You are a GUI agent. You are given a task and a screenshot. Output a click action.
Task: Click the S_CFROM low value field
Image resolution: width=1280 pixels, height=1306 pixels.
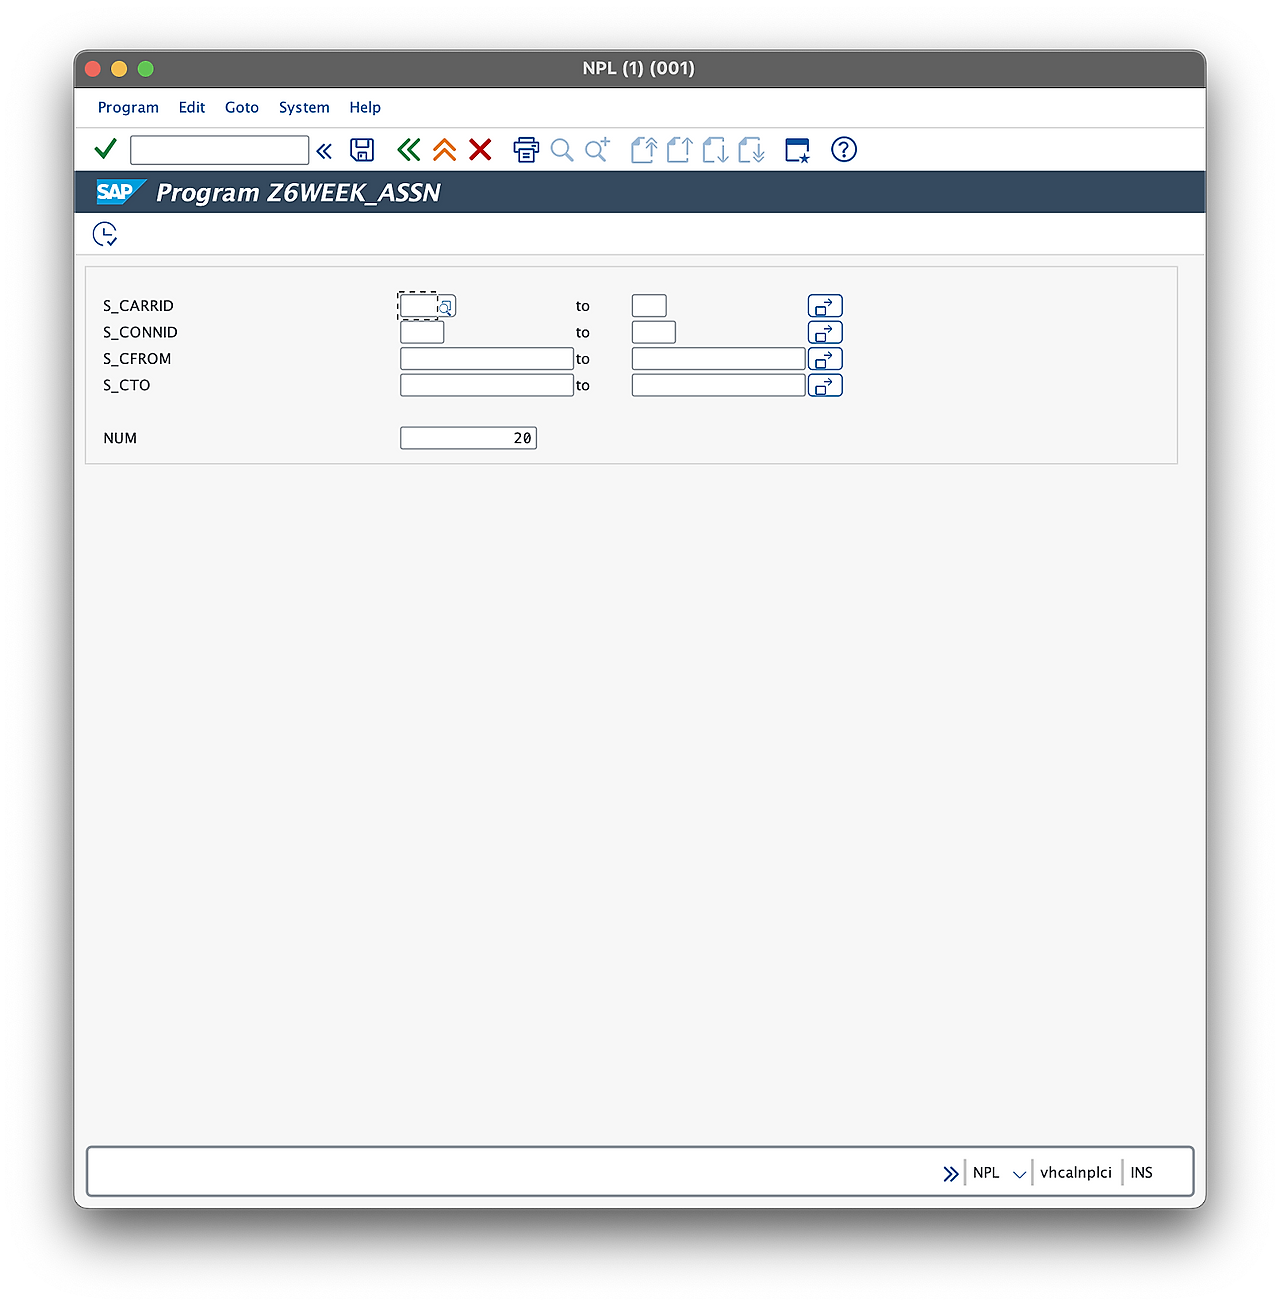(x=487, y=358)
